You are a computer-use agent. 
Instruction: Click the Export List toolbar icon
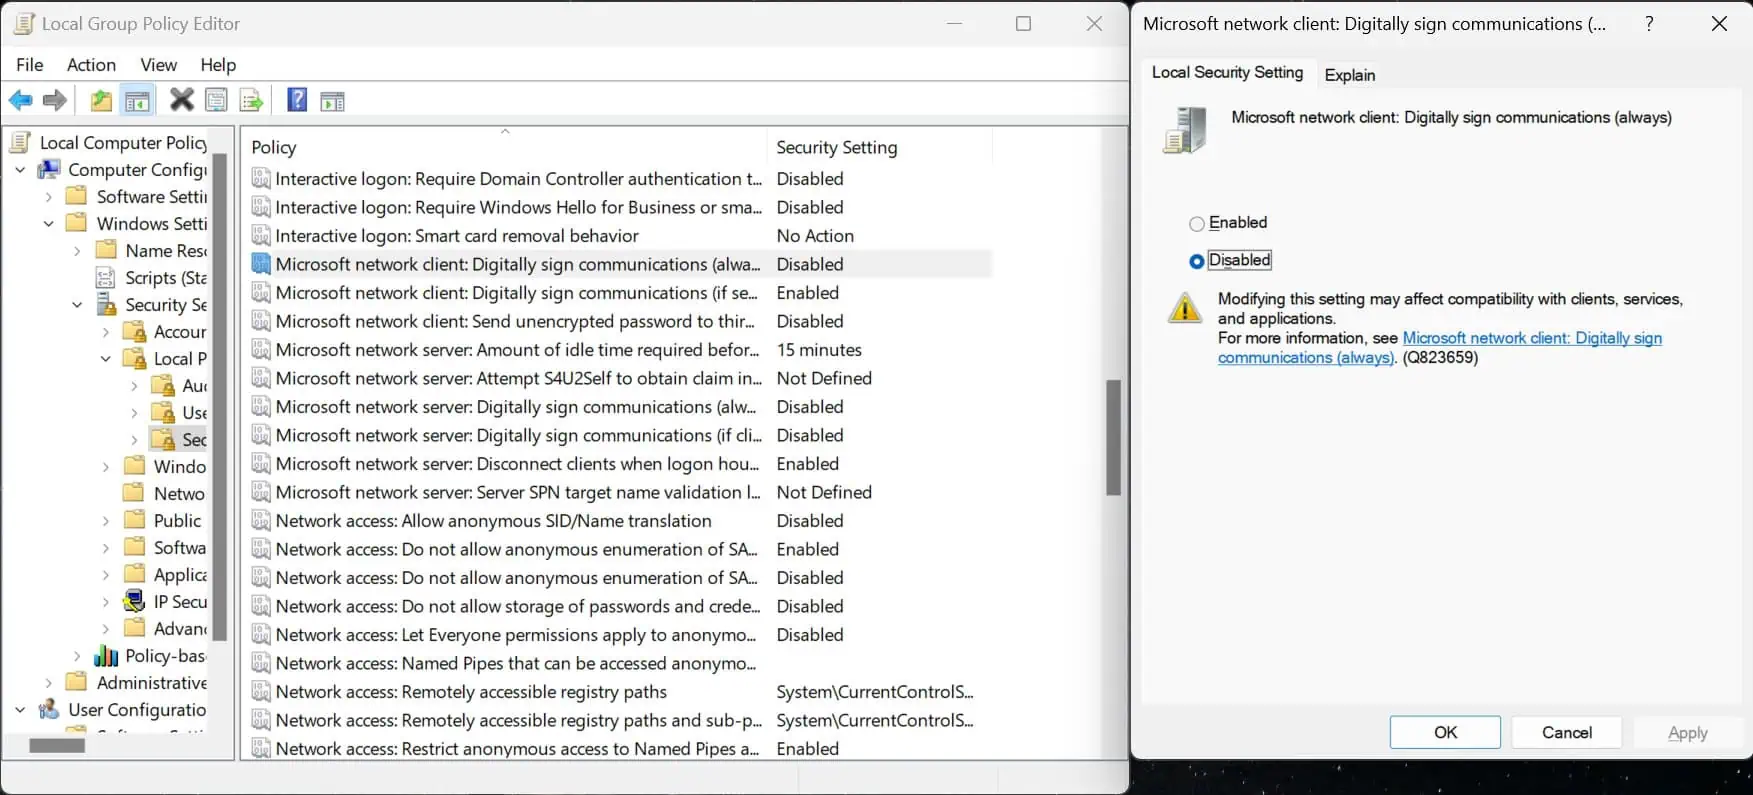[251, 100]
